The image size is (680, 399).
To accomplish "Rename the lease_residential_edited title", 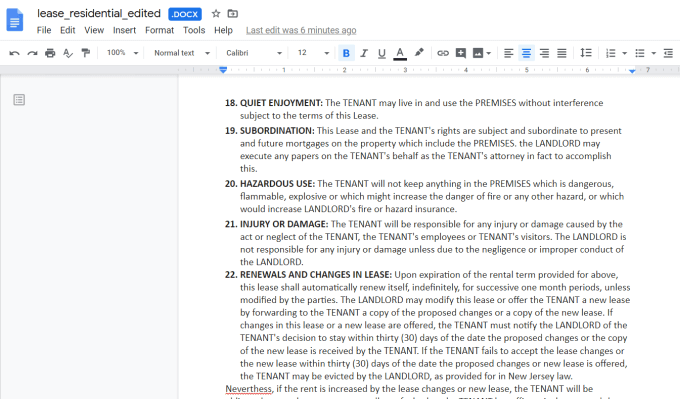I will (99, 13).
